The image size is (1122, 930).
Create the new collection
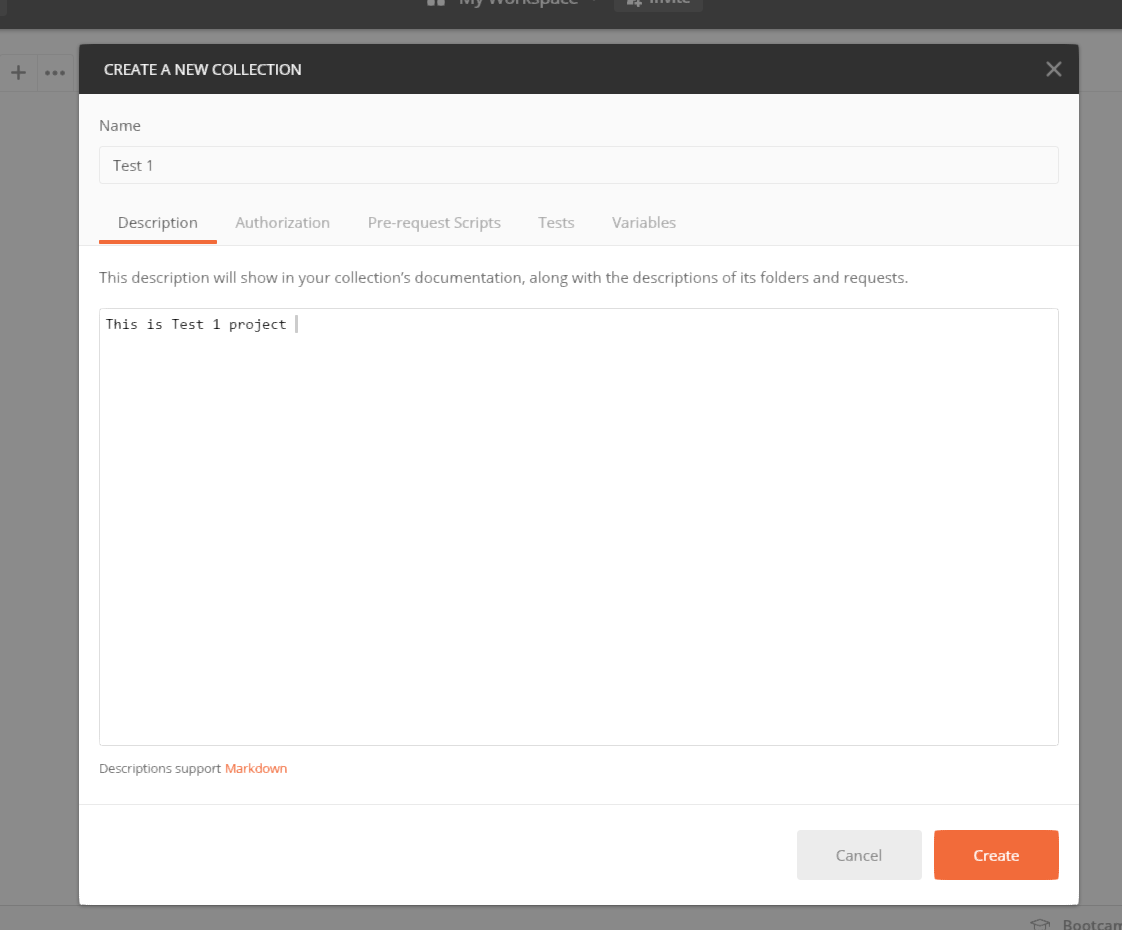995,855
